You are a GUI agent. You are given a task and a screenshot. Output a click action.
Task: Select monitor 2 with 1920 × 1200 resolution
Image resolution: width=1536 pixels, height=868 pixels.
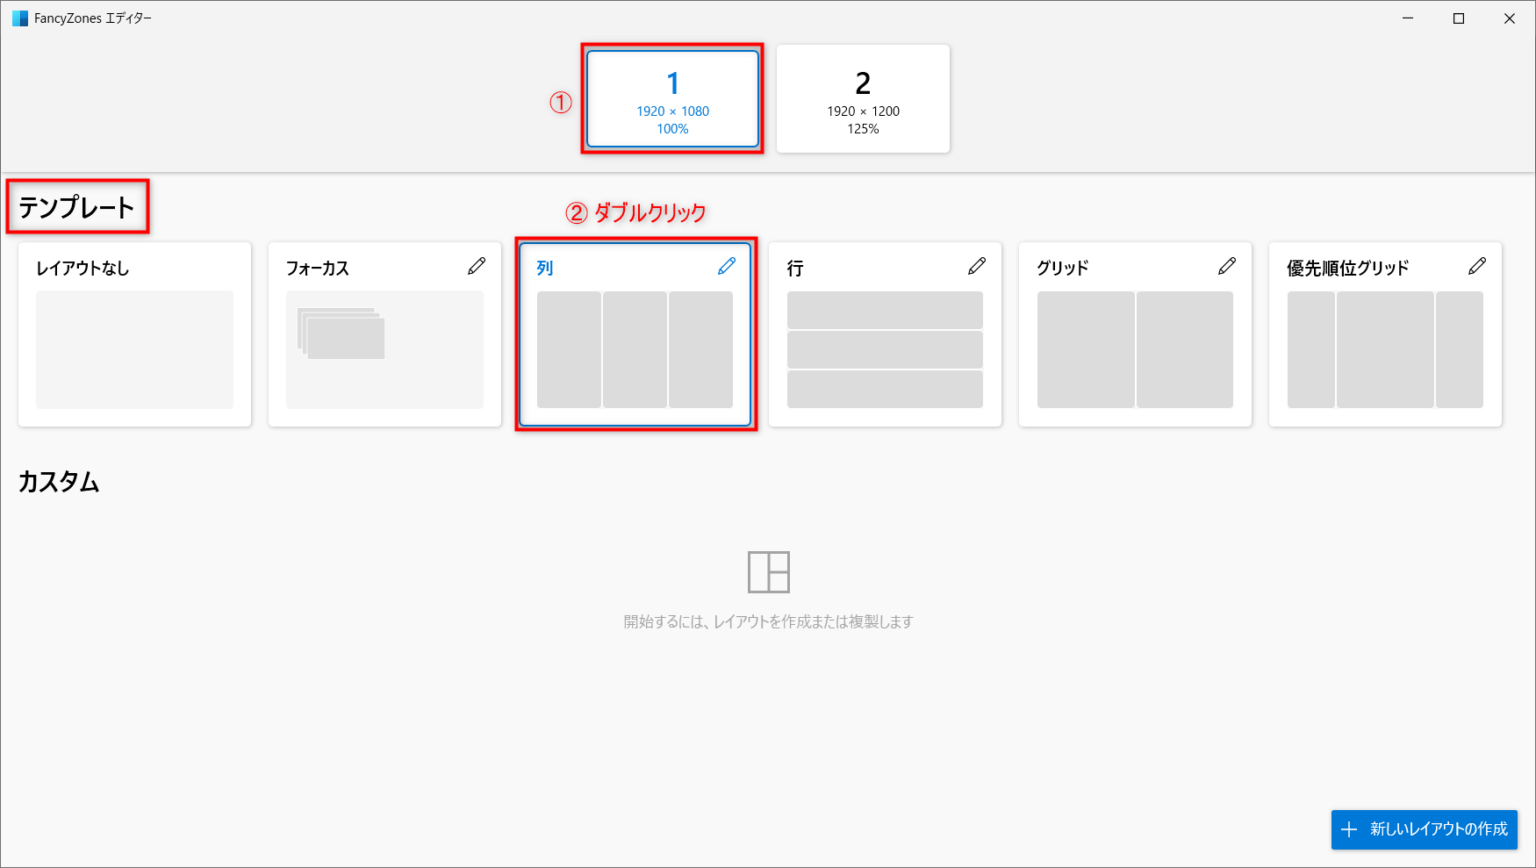(862, 98)
